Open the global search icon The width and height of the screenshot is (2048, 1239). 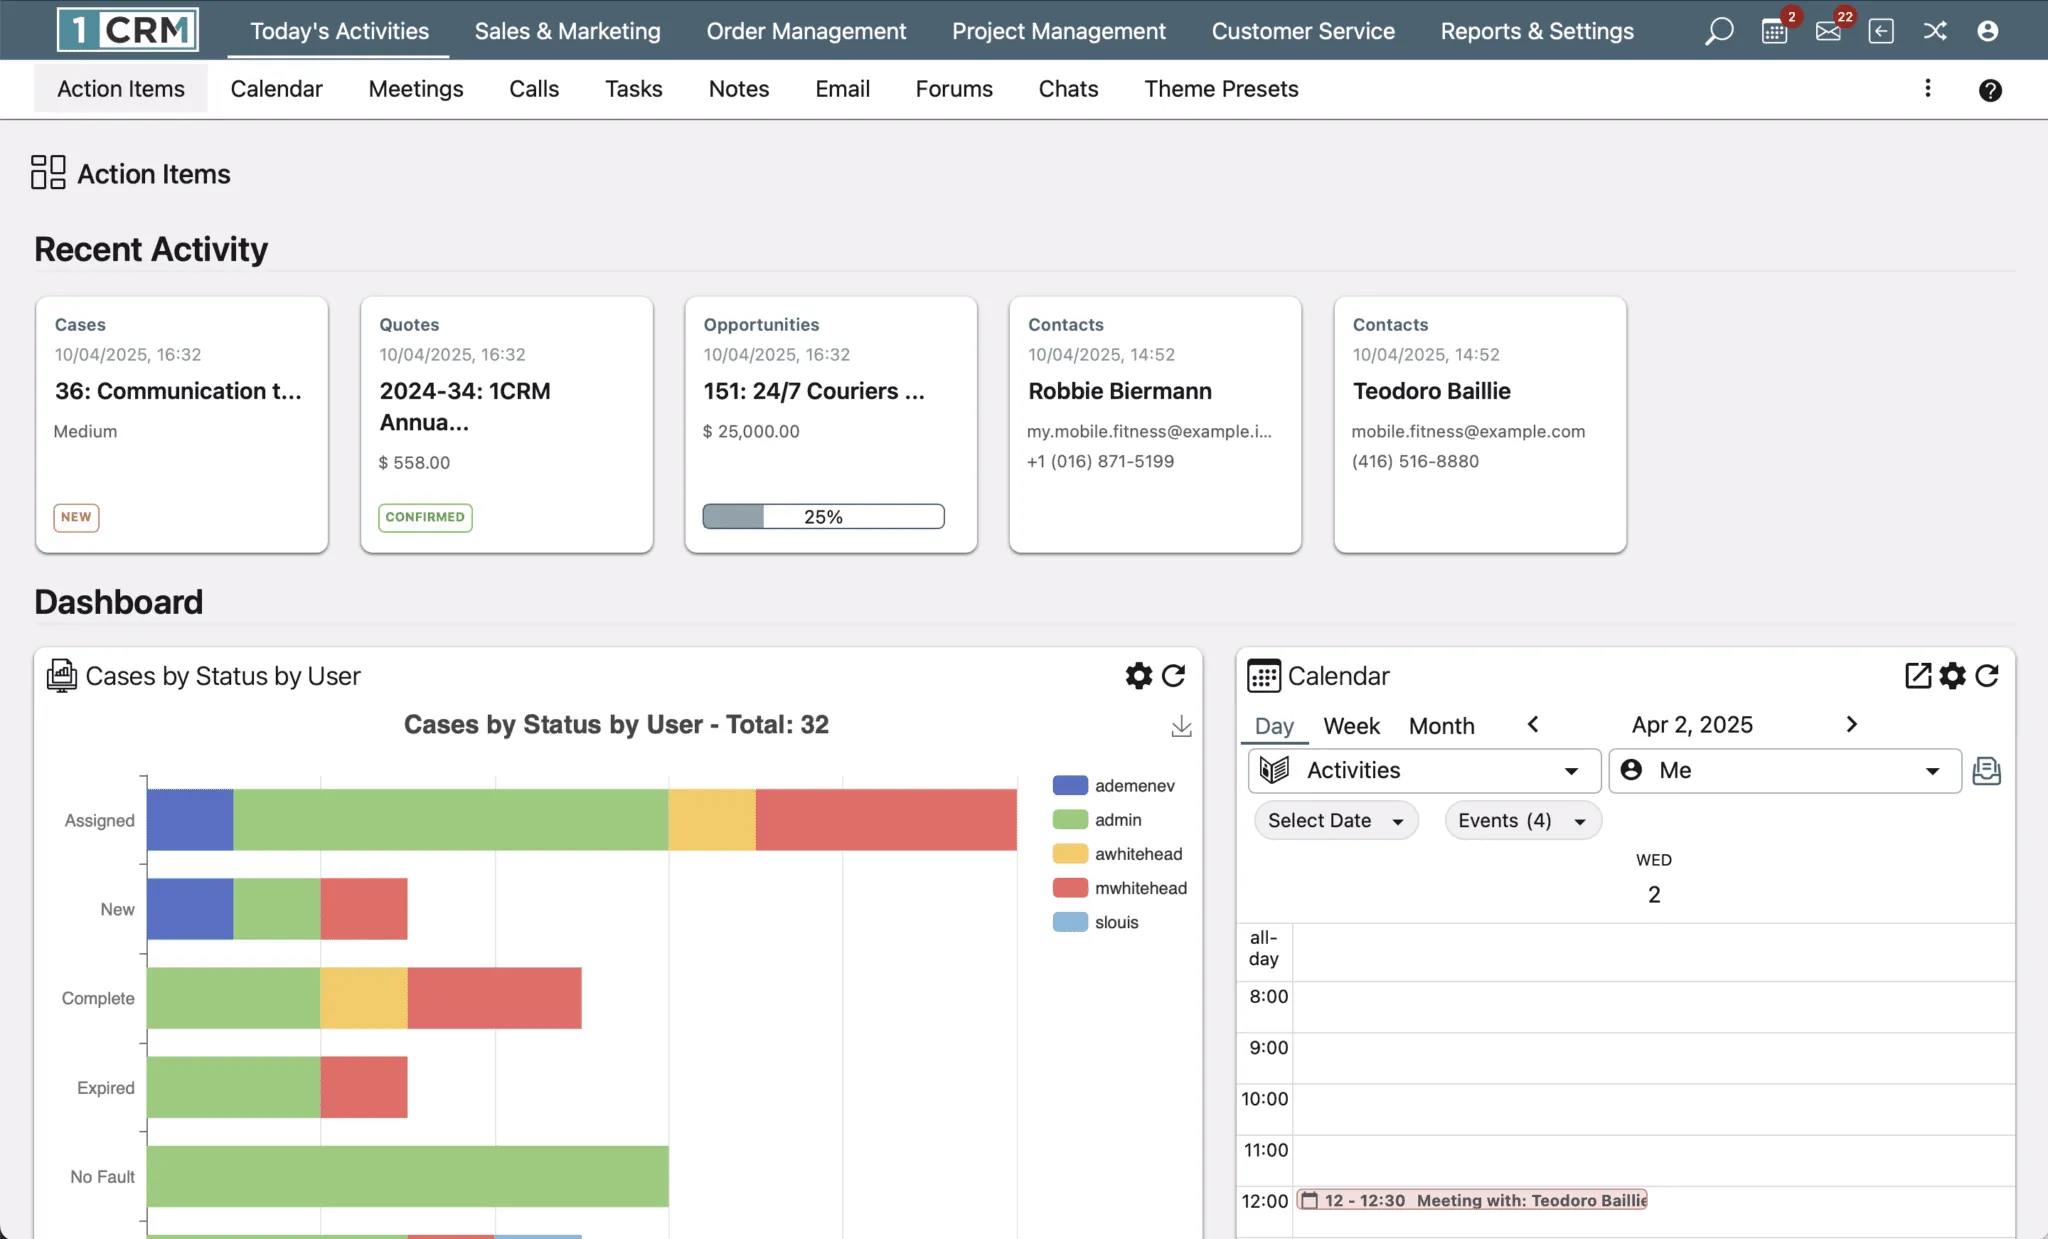pyautogui.click(x=1718, y=31)
